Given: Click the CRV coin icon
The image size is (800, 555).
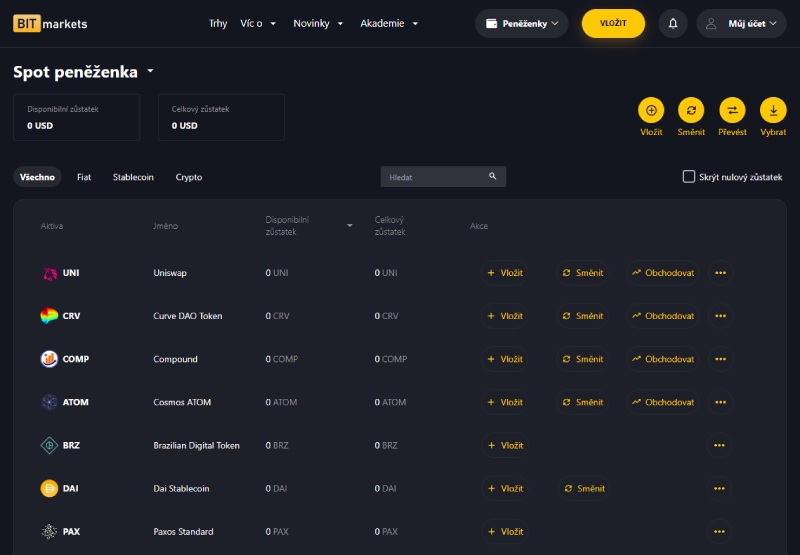Looking at the screenshot, I should [49, 316].
